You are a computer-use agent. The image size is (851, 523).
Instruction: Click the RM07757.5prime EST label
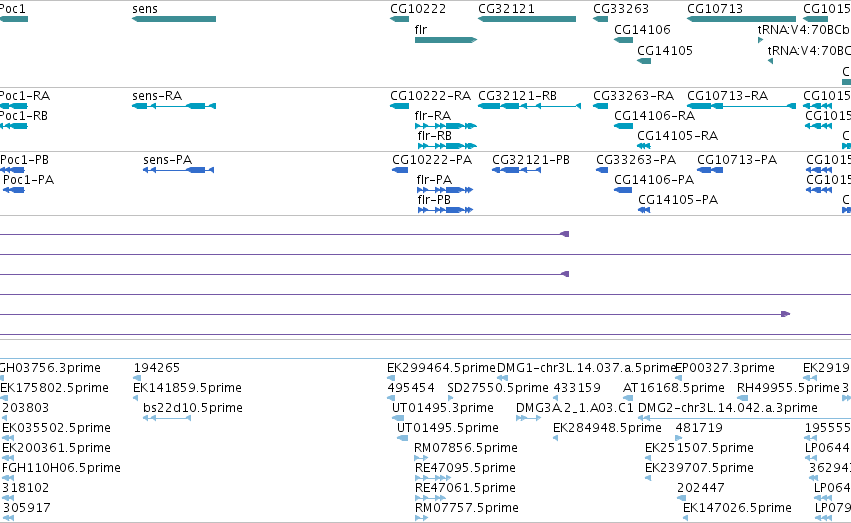pyautogui.click(x=466, y=508)
